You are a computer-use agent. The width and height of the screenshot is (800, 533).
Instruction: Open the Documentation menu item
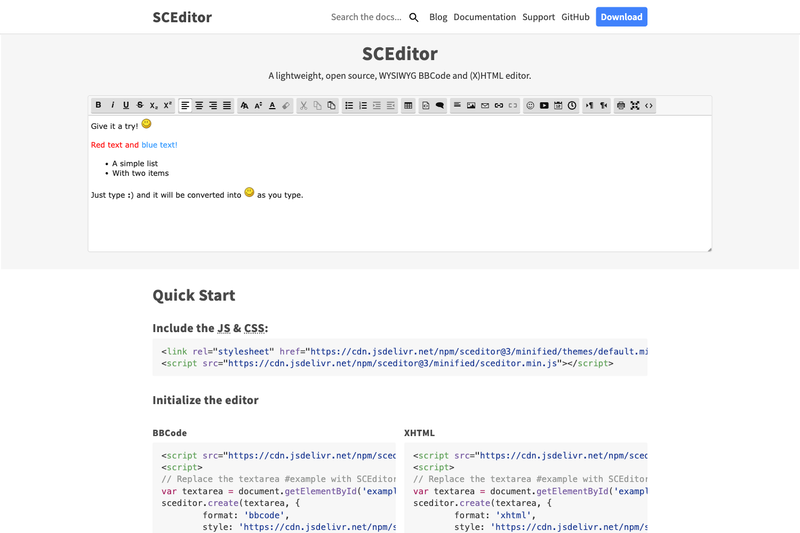[x=485, y=17]
